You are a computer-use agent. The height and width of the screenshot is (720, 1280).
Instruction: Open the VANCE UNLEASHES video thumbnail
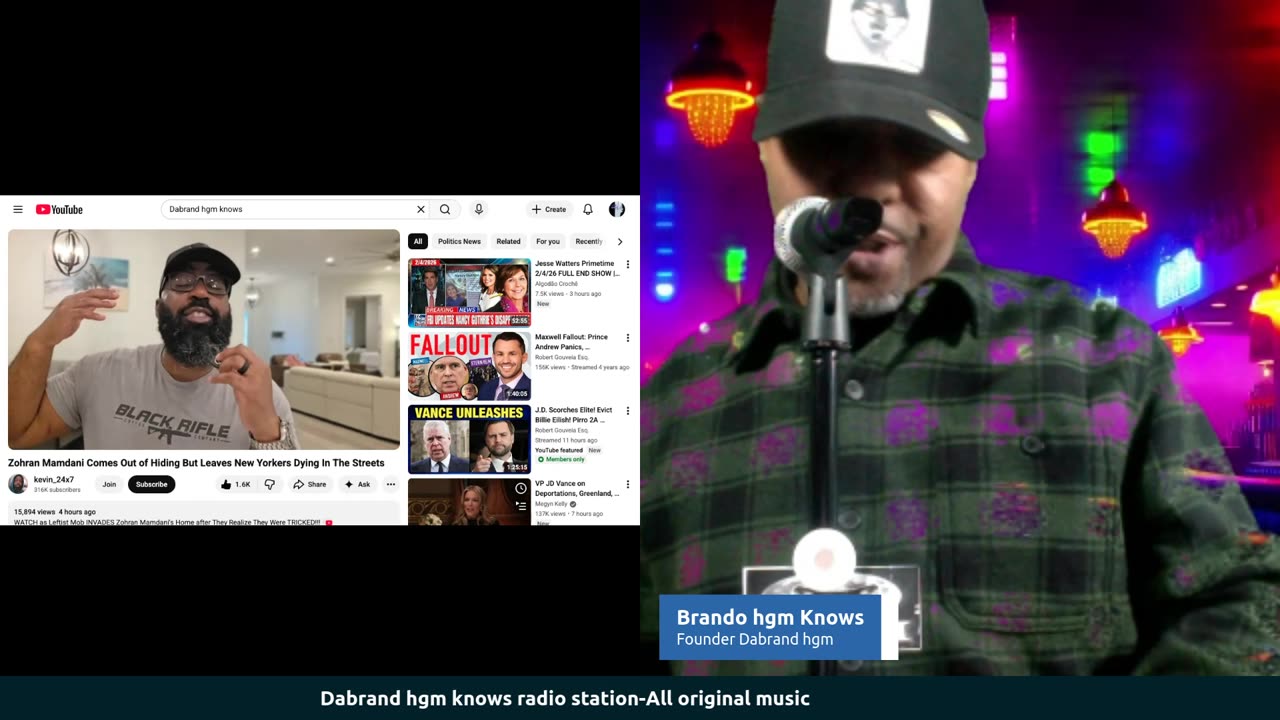[x=469, y=439]
